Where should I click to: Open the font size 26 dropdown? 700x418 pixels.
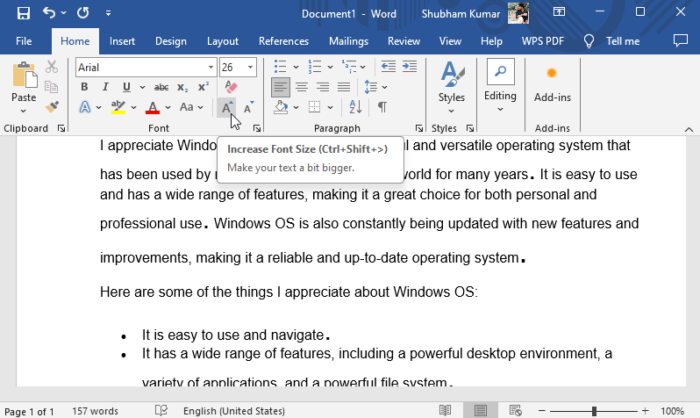250,67
